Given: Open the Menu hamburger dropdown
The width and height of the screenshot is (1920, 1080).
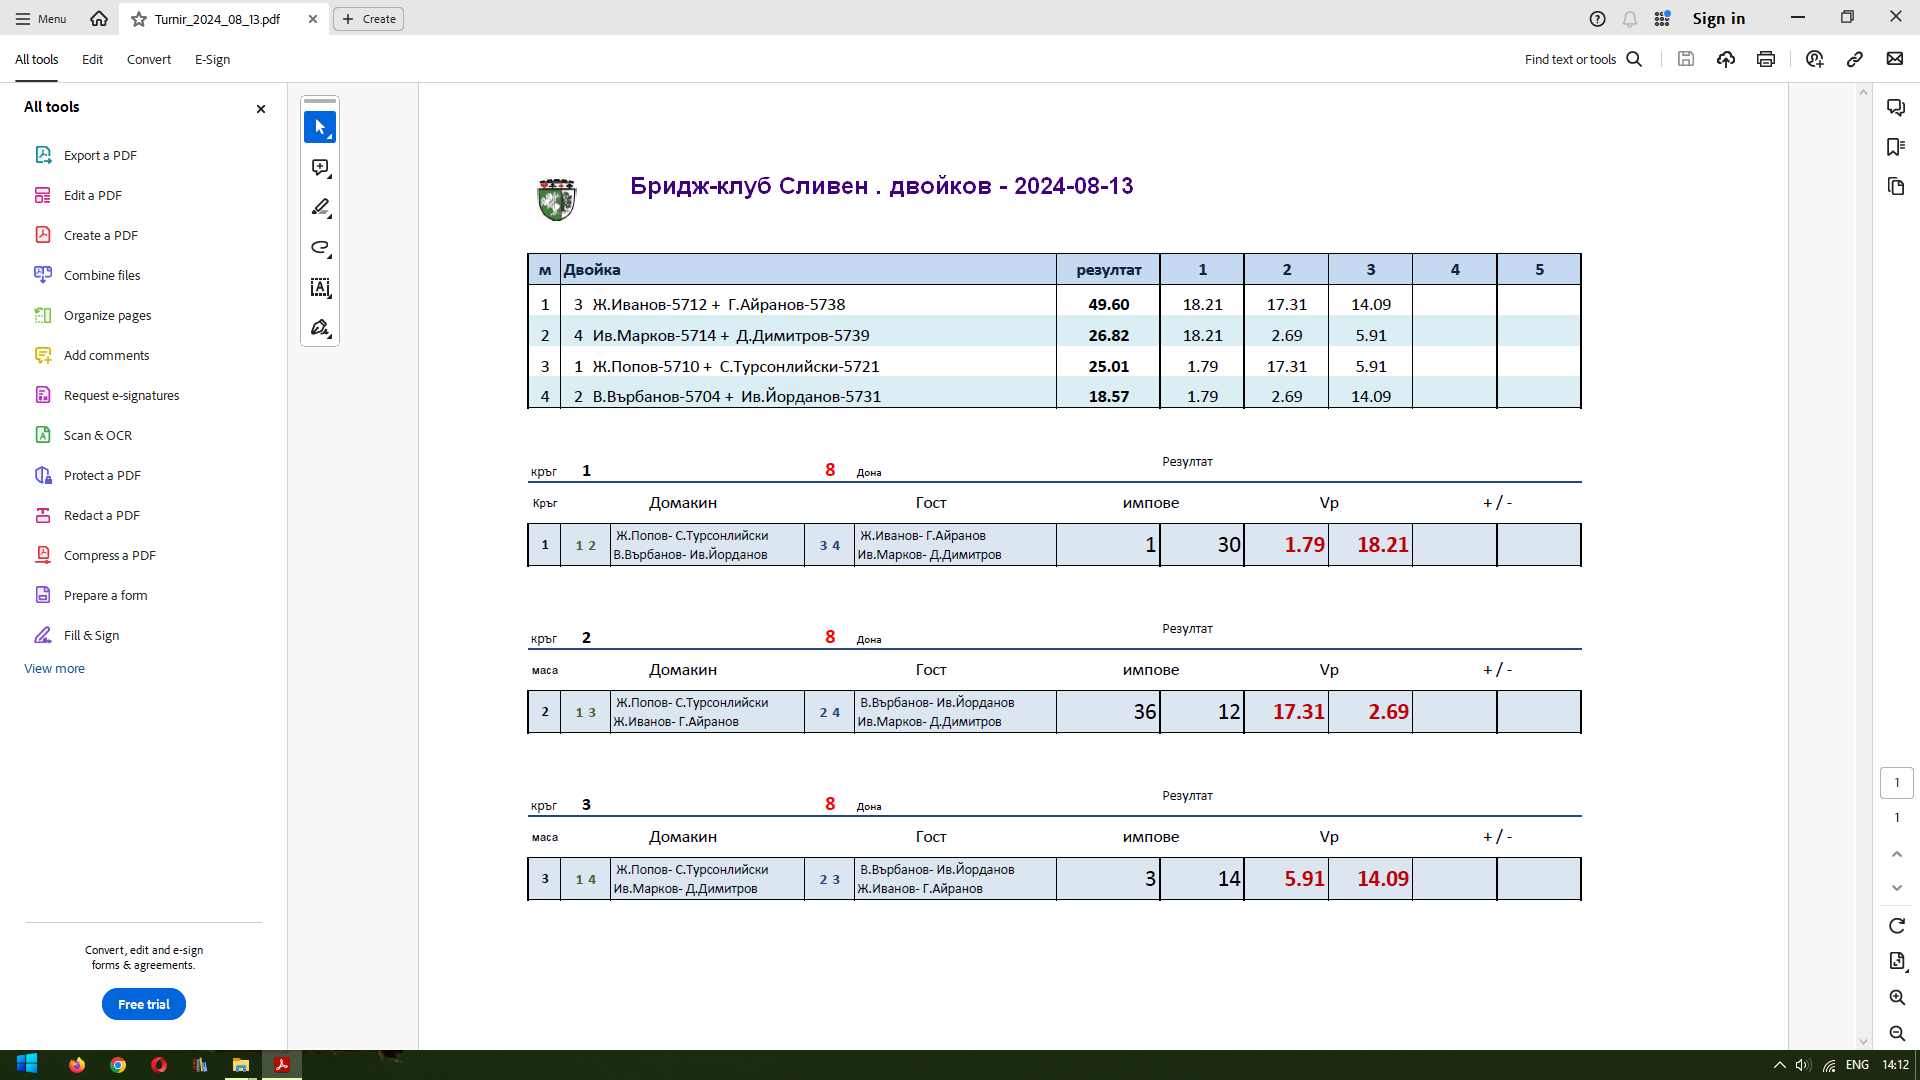Looking at the screenshot, I should 41,19.
